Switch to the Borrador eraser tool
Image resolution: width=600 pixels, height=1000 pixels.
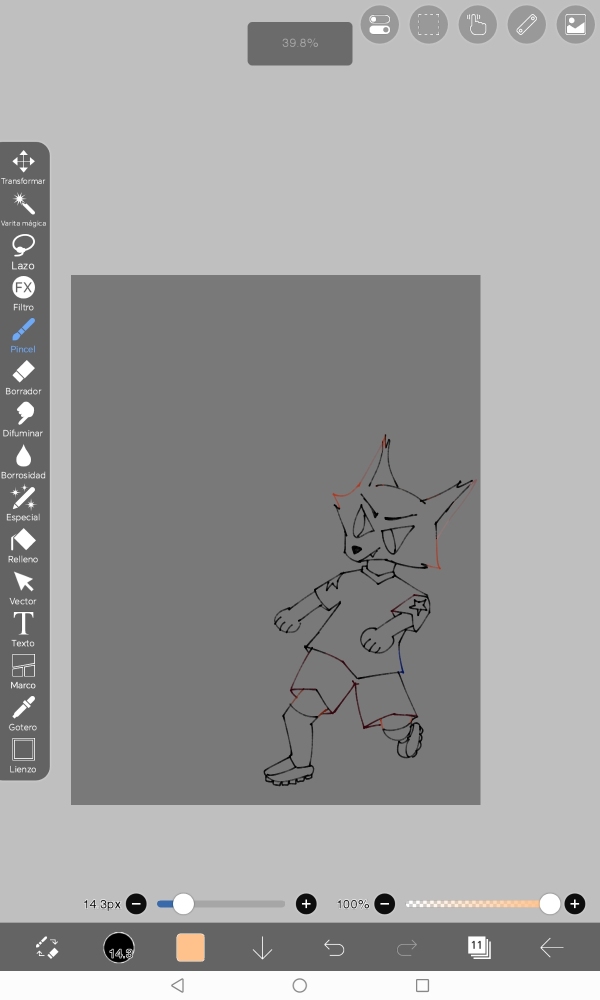tap(23, 378)
